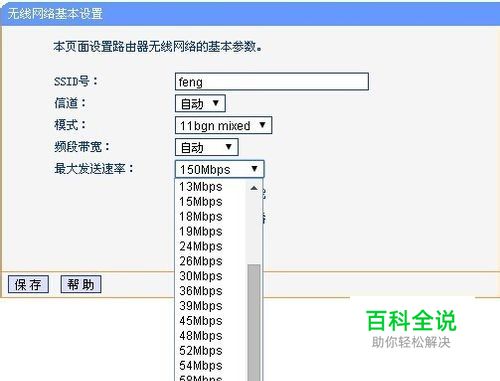Choose 19Mbps in the dropdown list
Image resolution: width=500 pixels, height=381 pixels.
click(x=211, y=231)
